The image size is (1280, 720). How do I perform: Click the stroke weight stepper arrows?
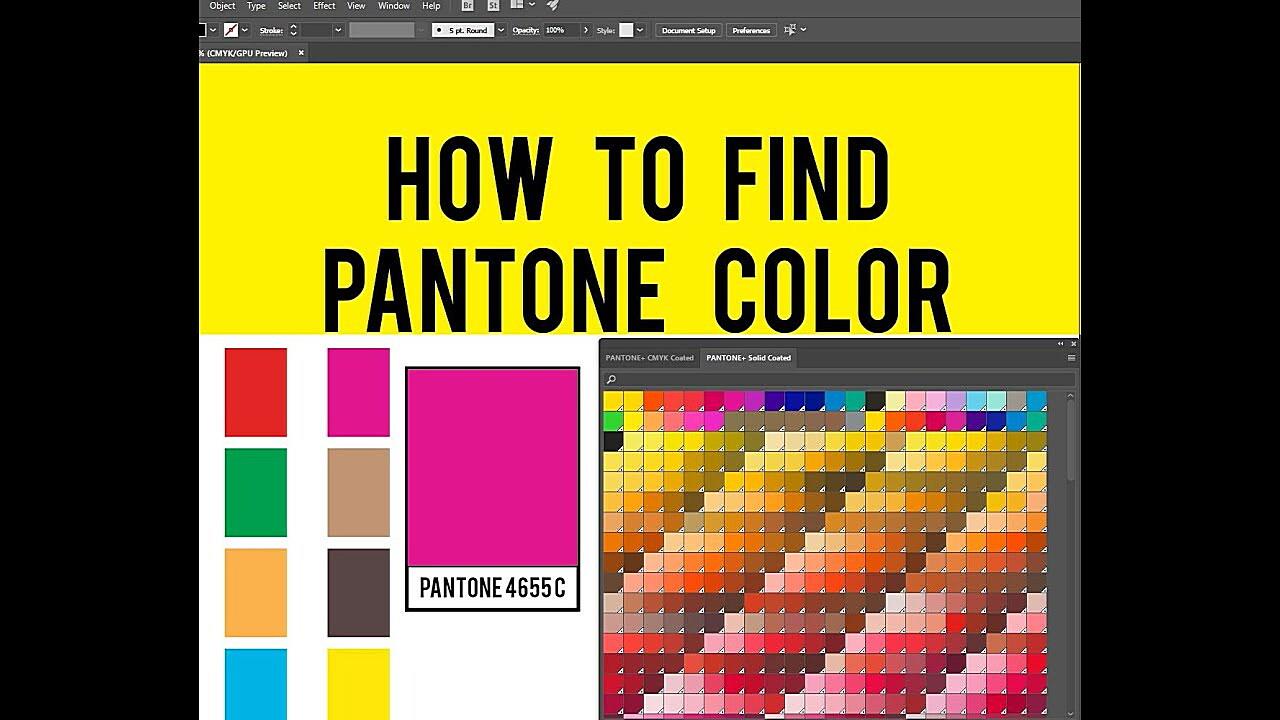click(x=293, y=30)
